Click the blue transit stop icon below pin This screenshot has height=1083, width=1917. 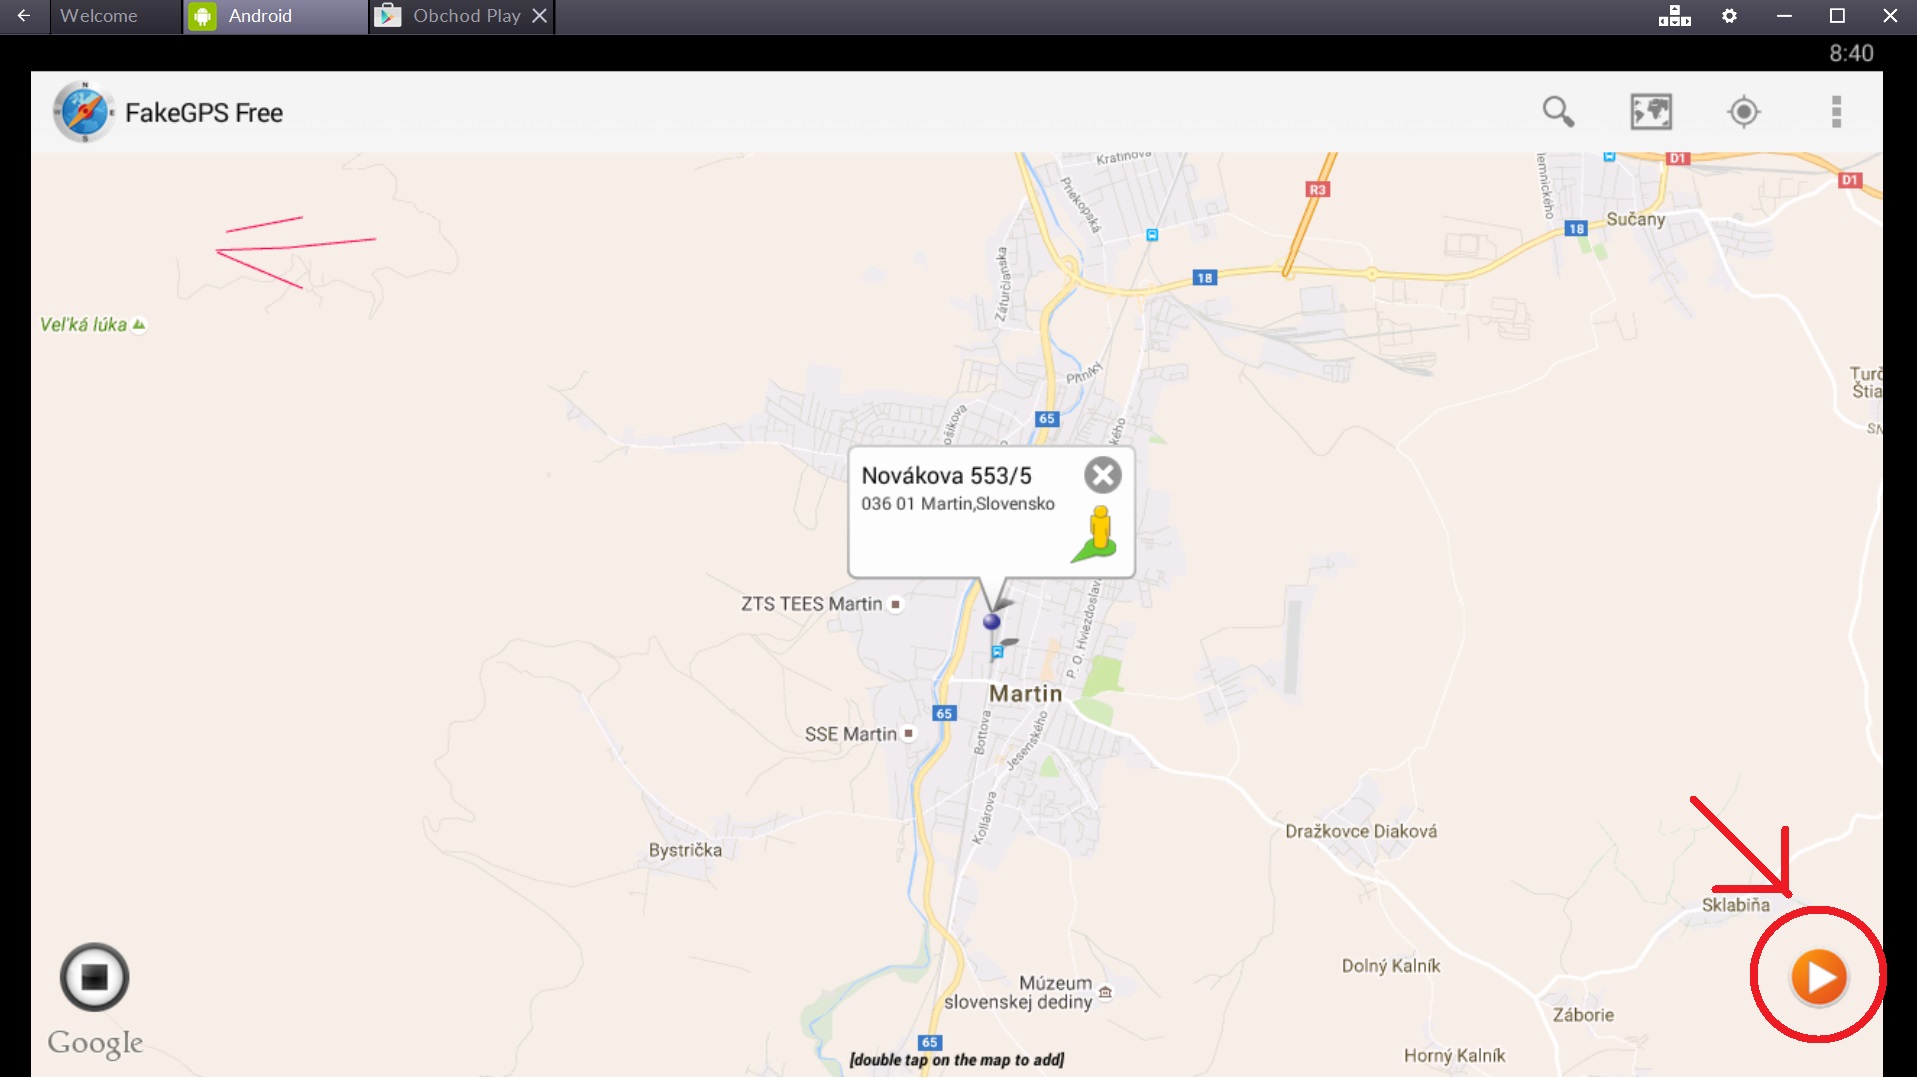(x=997, y=653)
